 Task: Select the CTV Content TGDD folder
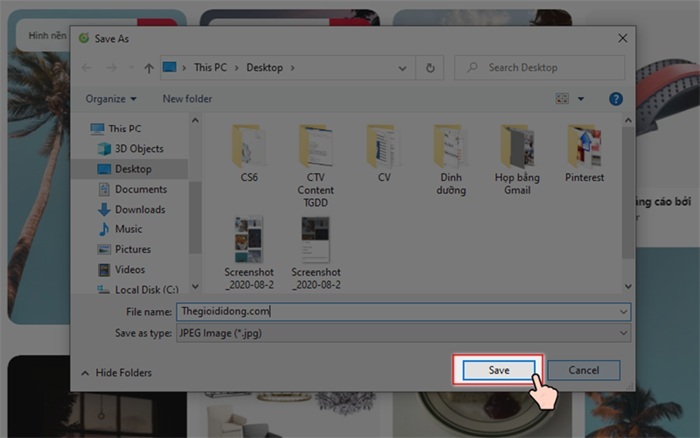316,166
